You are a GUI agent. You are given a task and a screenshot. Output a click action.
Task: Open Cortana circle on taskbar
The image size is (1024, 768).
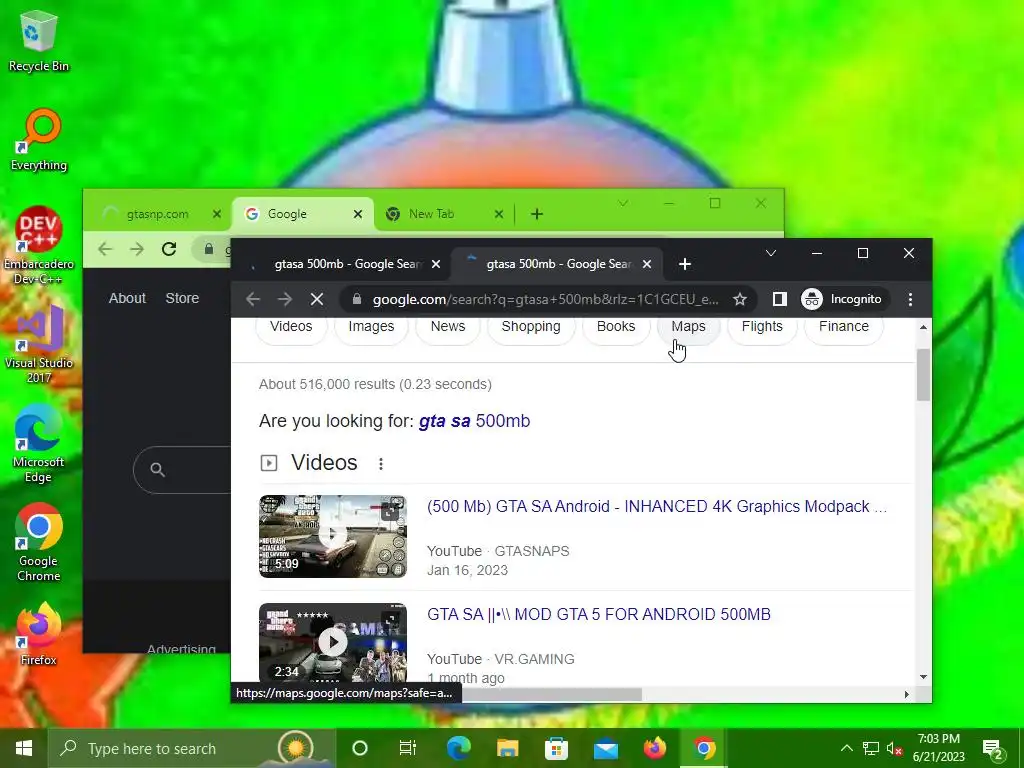(360, 748)
